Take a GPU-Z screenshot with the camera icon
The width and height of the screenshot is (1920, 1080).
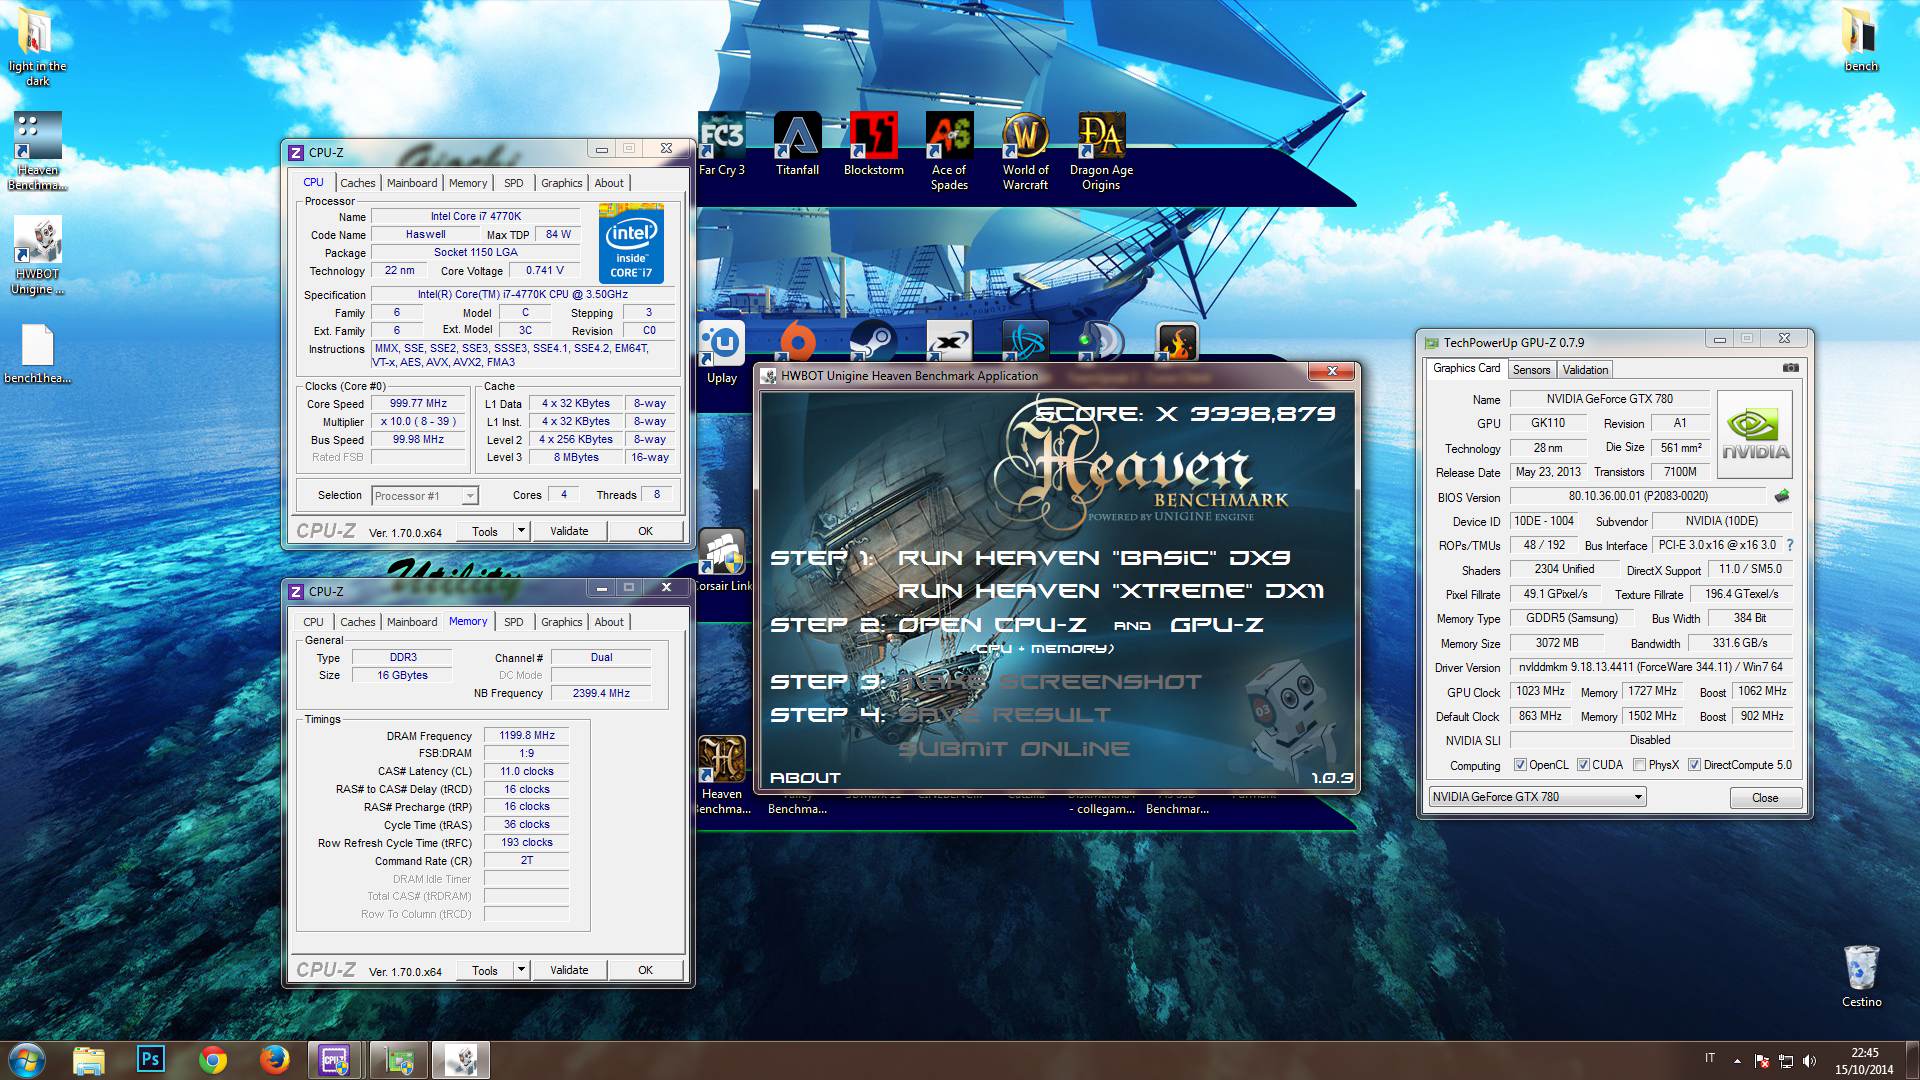click(x=1790, y=368)
